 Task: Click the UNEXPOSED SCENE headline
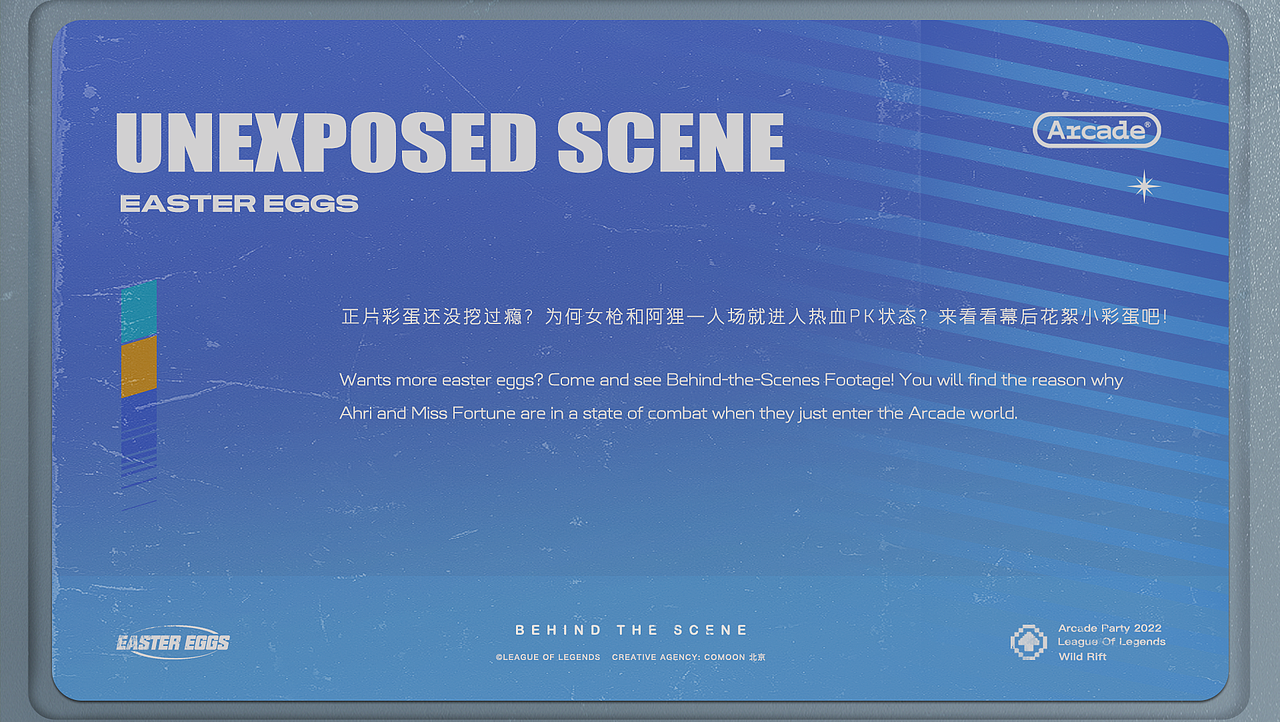pyautogui.click(x=450, y=142)
